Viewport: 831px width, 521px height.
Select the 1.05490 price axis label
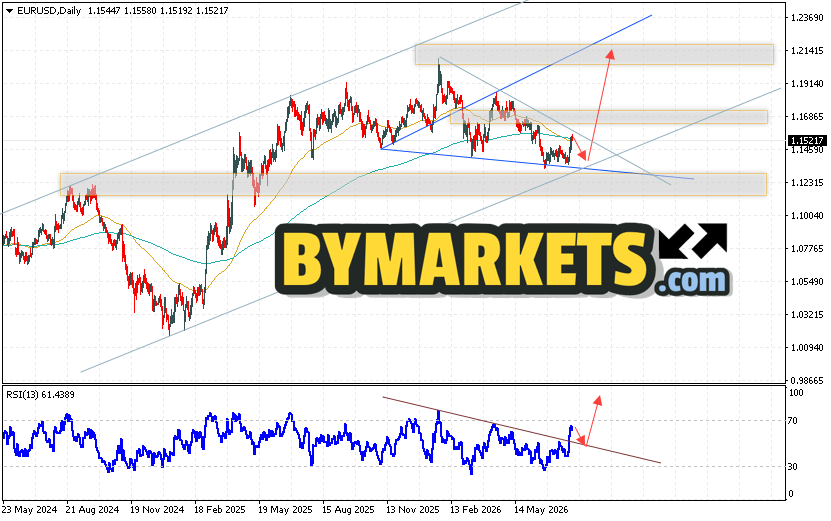pos(807,282)
